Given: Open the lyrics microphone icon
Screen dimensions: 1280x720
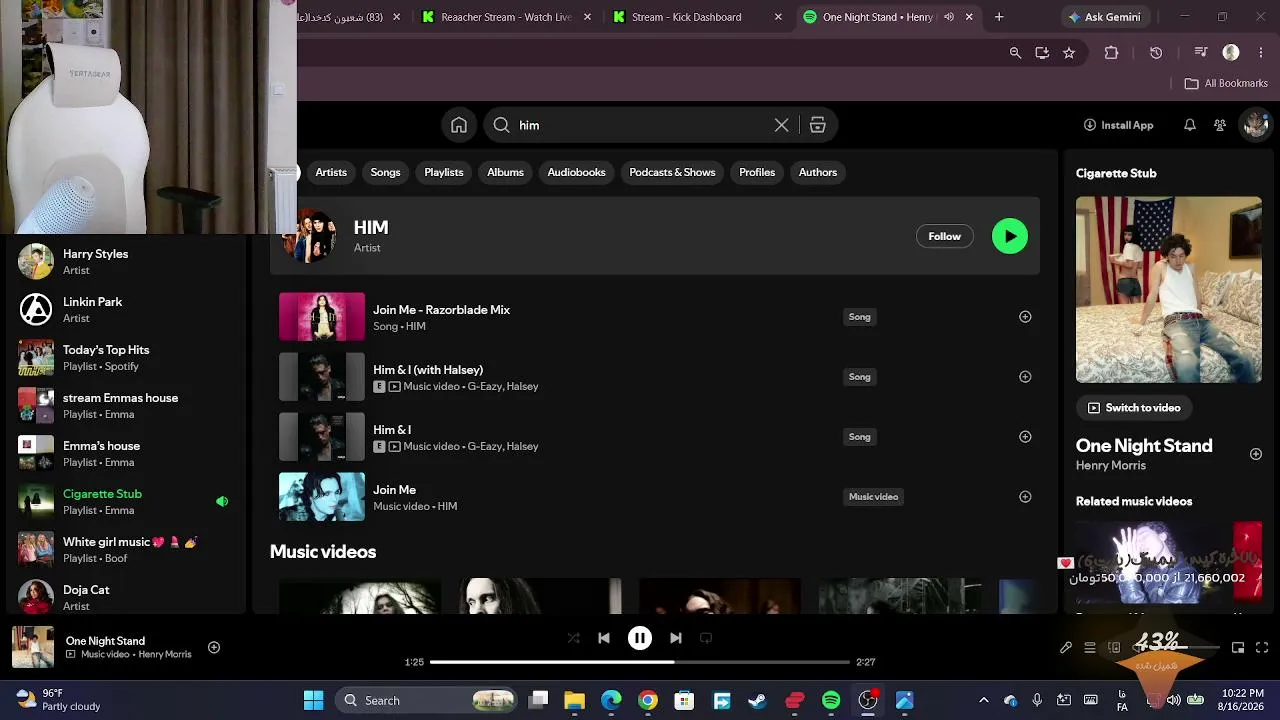Looking at the screenshot, I should 1066,648.
